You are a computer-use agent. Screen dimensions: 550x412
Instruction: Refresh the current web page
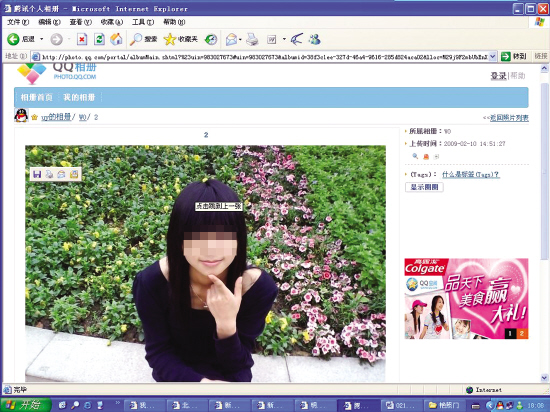[100, 39]
